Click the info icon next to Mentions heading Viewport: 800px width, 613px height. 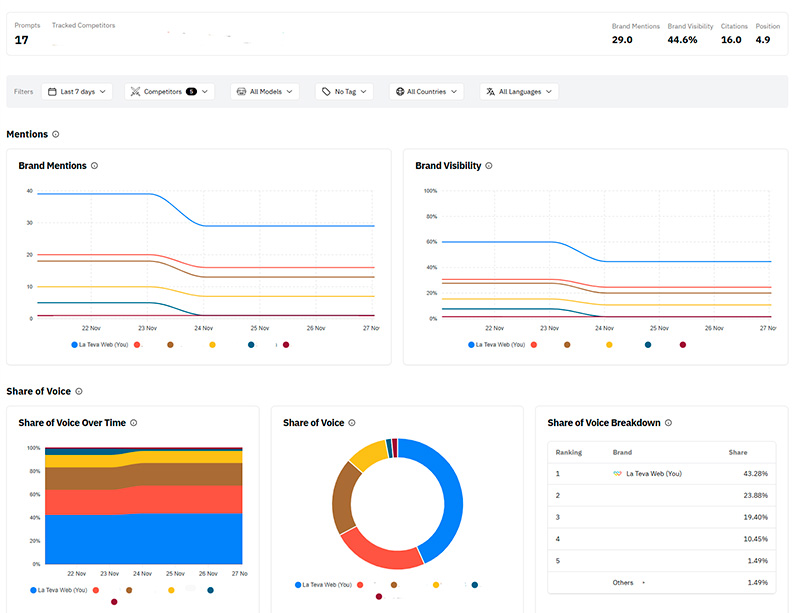56,134
